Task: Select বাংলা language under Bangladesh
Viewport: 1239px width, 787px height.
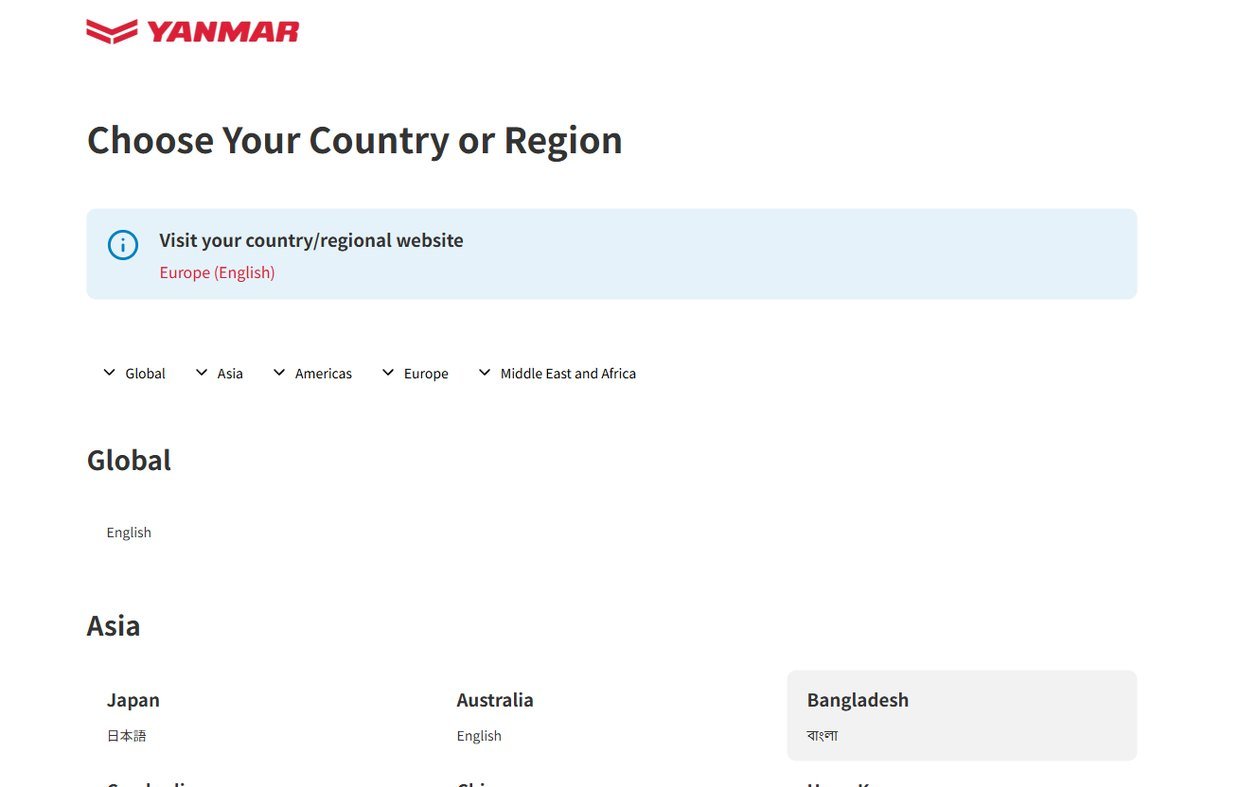Action: [x=822, y=735]
